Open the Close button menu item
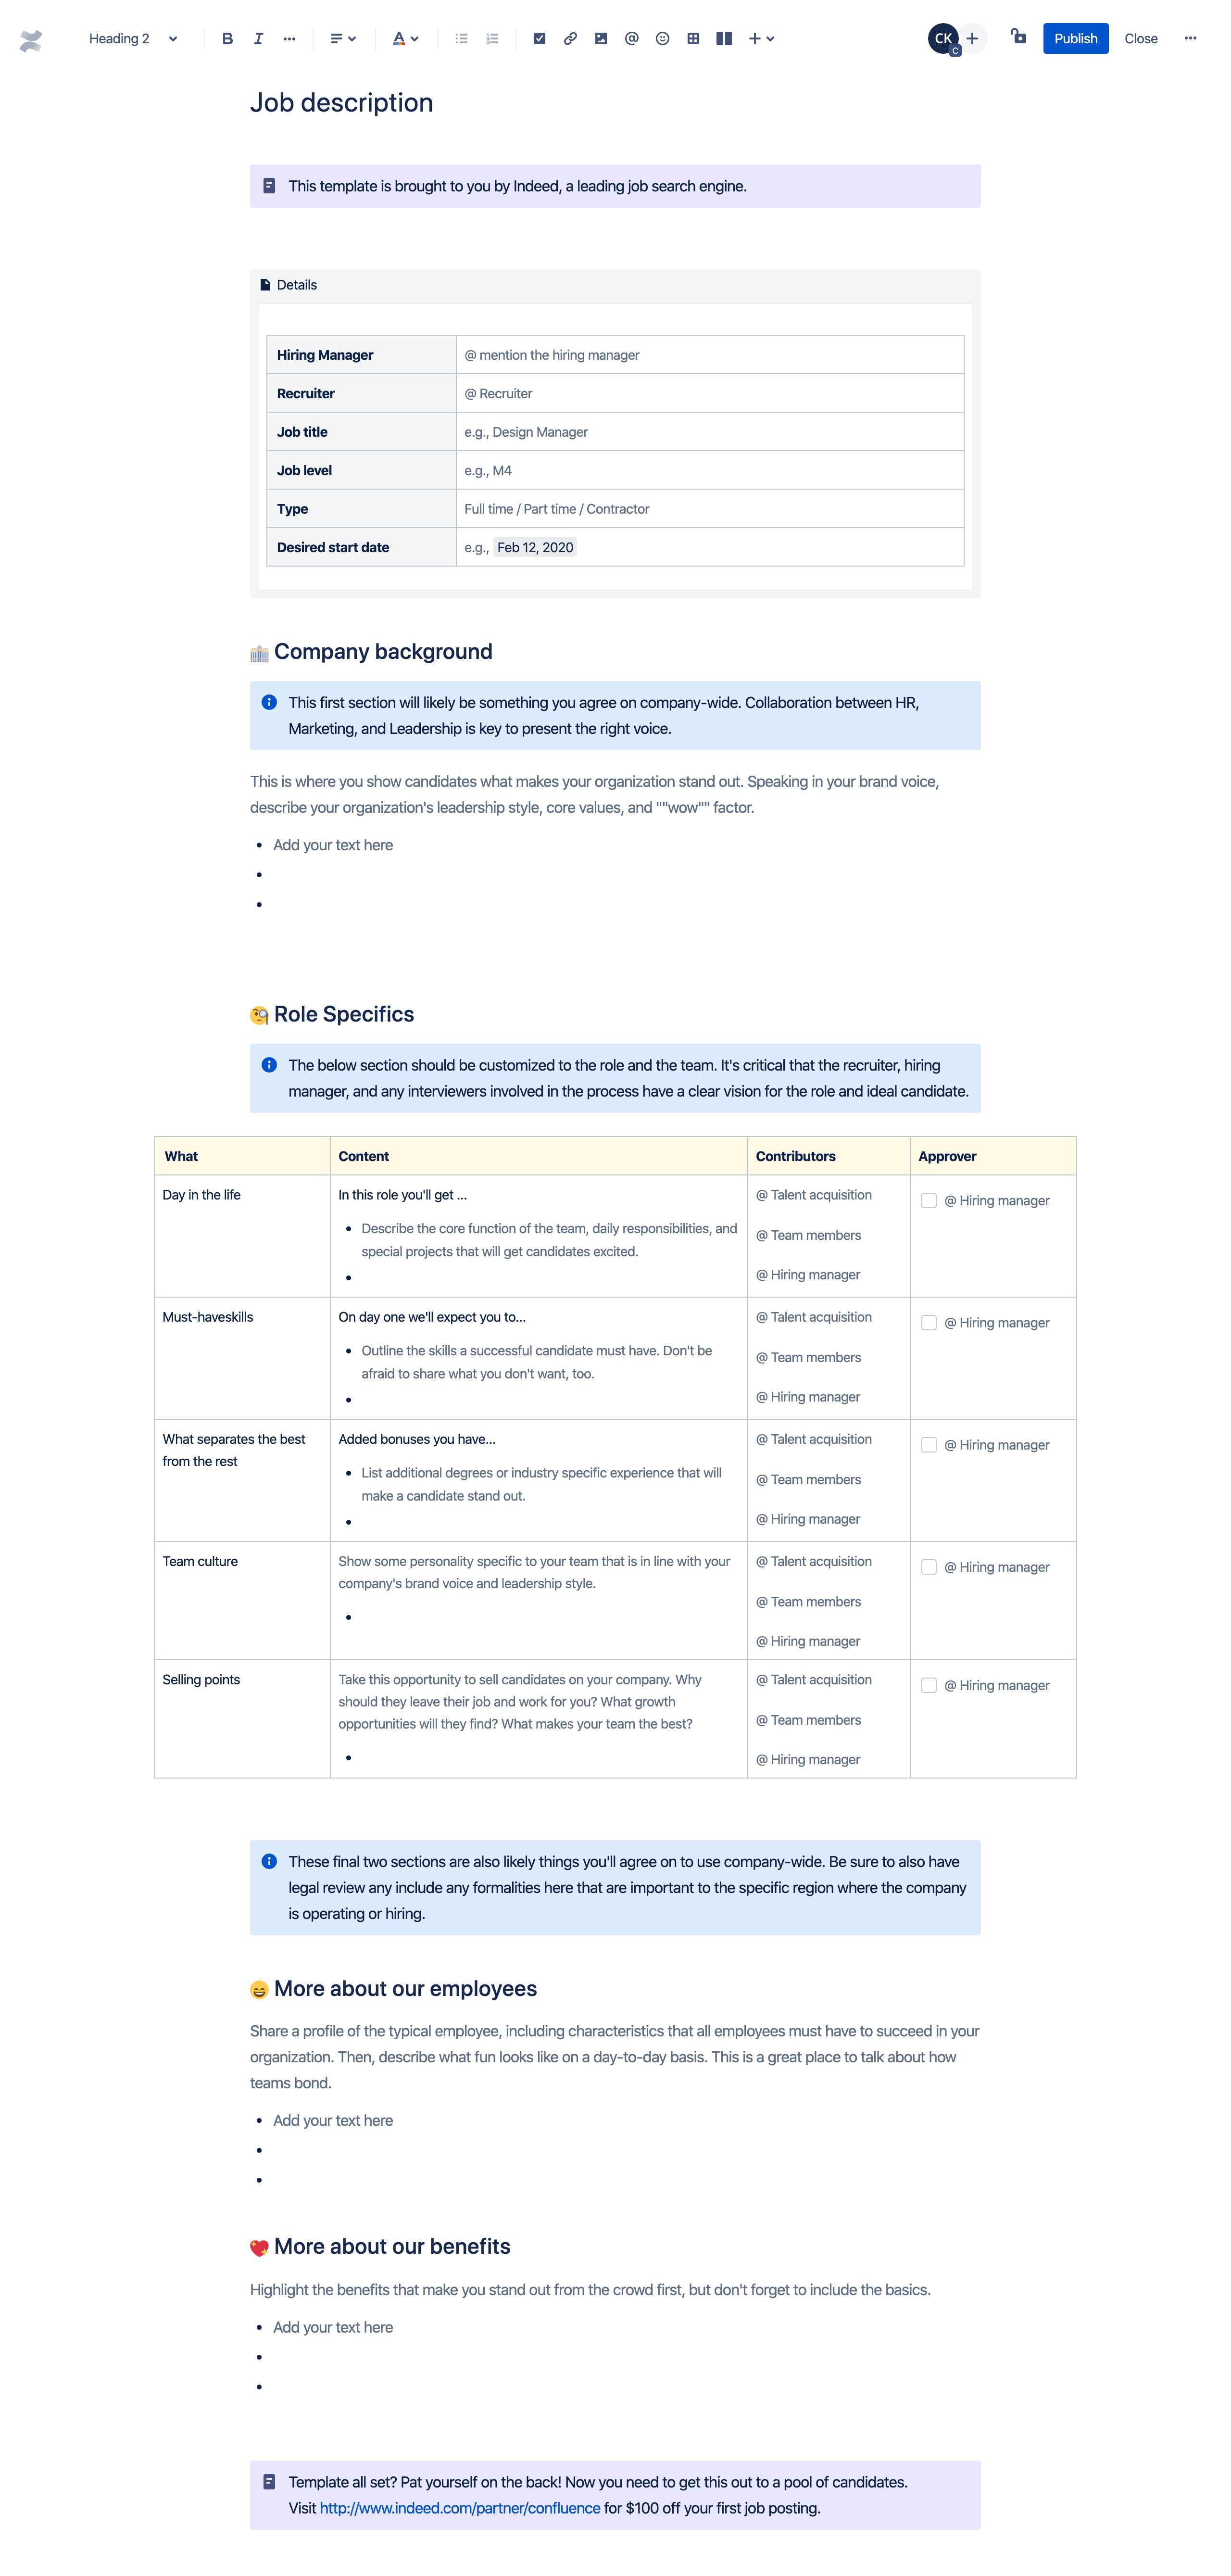 click(x=1141, y=36)
